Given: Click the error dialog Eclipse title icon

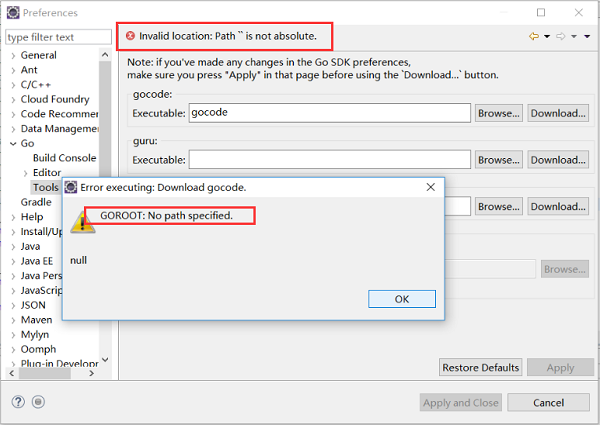Looking at the screenshot, I should click(x=70, y=187).
